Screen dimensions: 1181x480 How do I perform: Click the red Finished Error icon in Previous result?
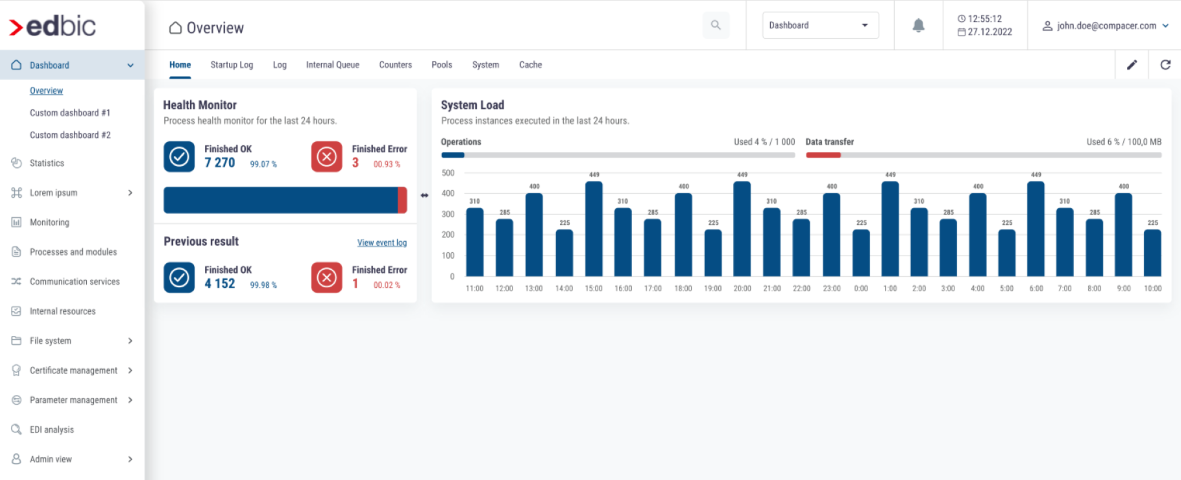pos(327,277)
